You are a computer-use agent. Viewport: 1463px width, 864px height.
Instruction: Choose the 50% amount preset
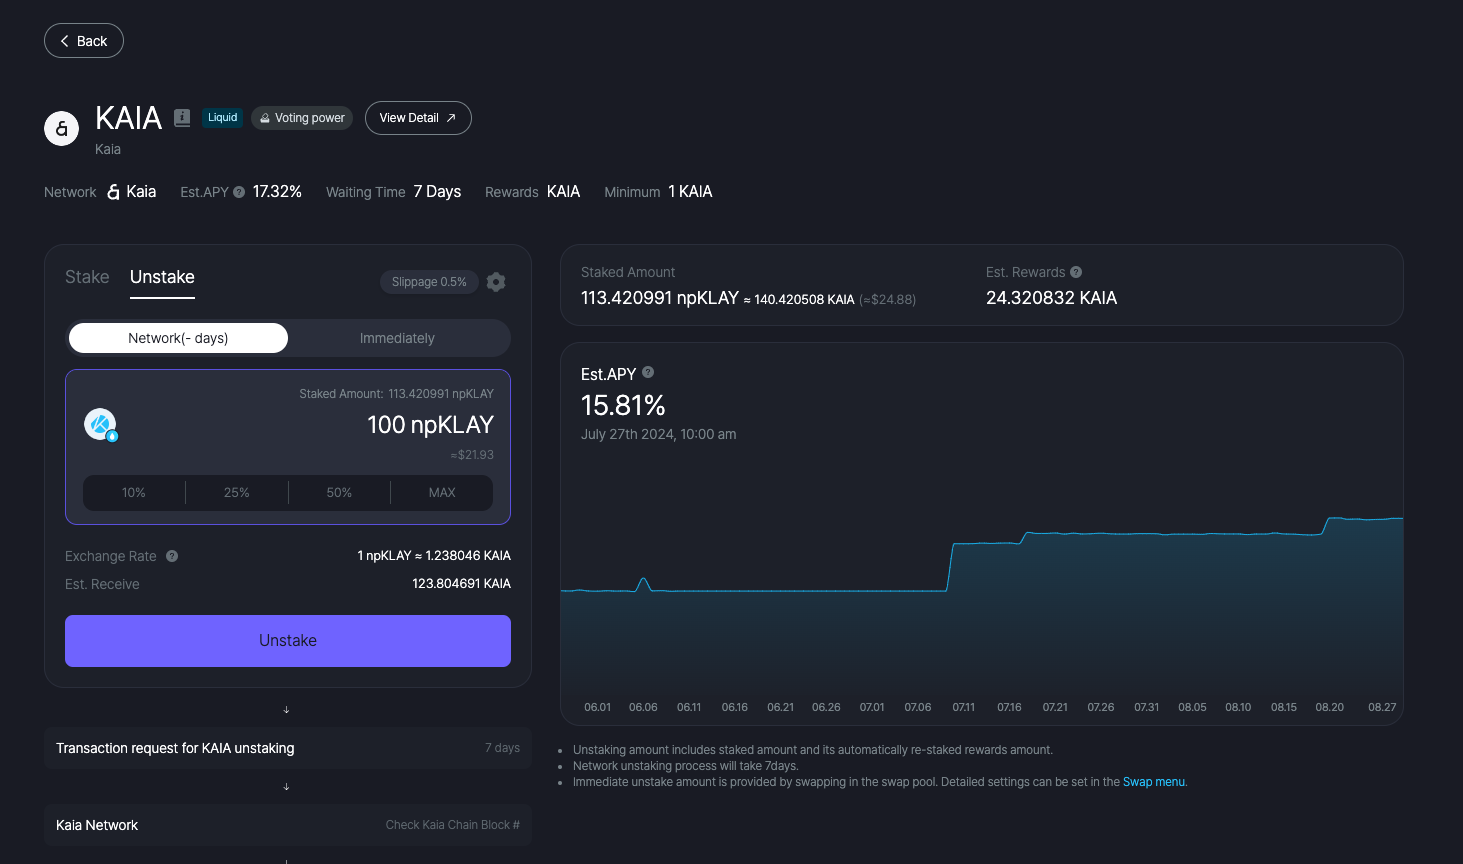coord(339,493)
